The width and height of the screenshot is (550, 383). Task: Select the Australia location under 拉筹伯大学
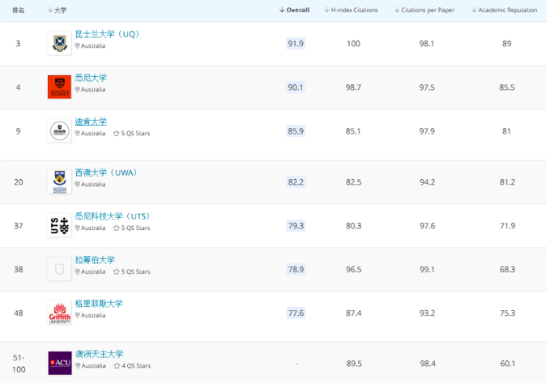(90, 271)
